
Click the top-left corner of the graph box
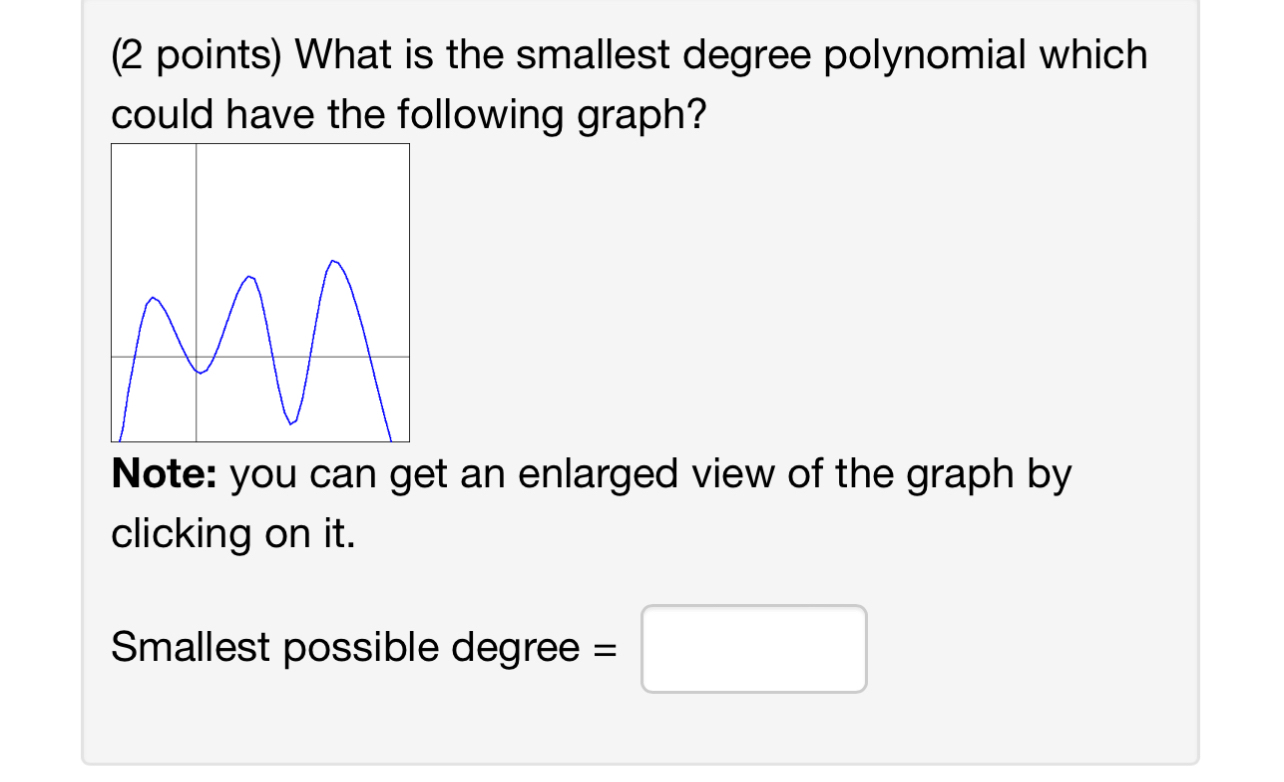(111, 144)
